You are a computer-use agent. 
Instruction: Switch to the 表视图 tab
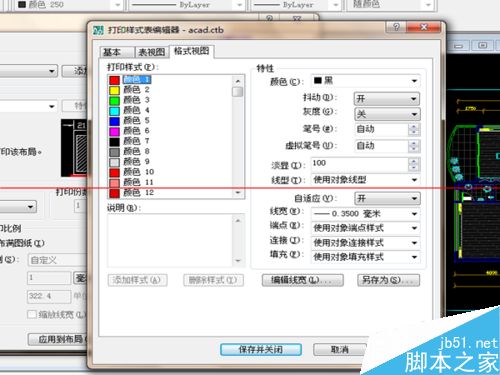tap(152, 52)
